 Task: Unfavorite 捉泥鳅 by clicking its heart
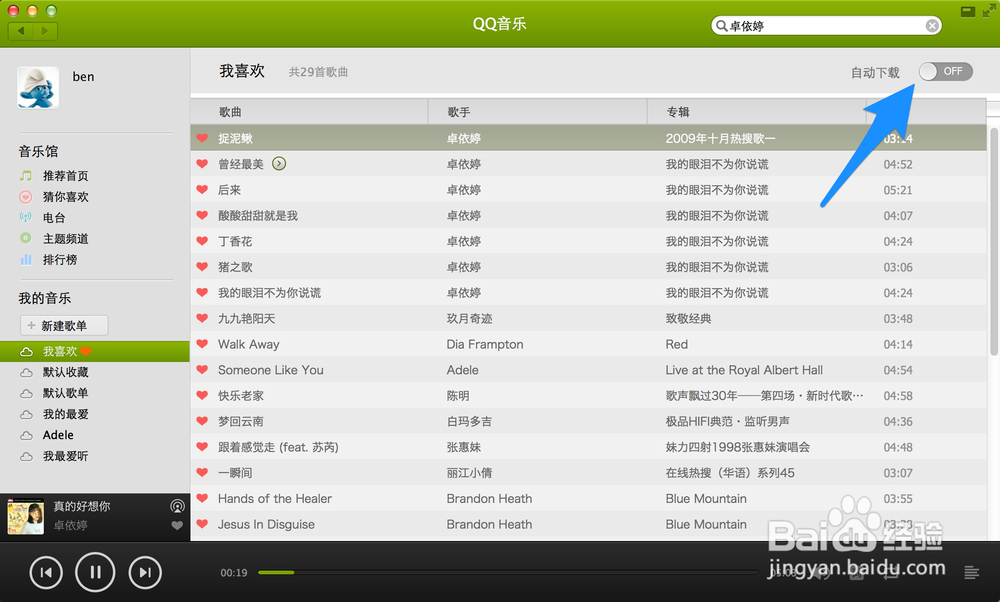pyautogui.click(x=200, y=137)
